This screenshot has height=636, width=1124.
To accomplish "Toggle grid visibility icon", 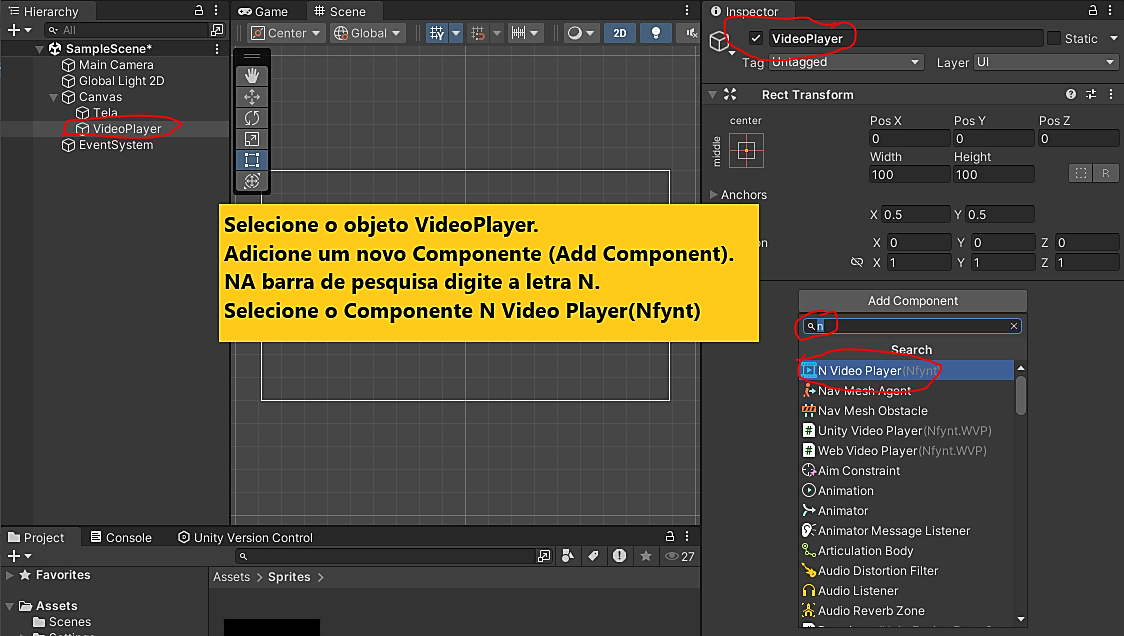I will pos(437,33).
